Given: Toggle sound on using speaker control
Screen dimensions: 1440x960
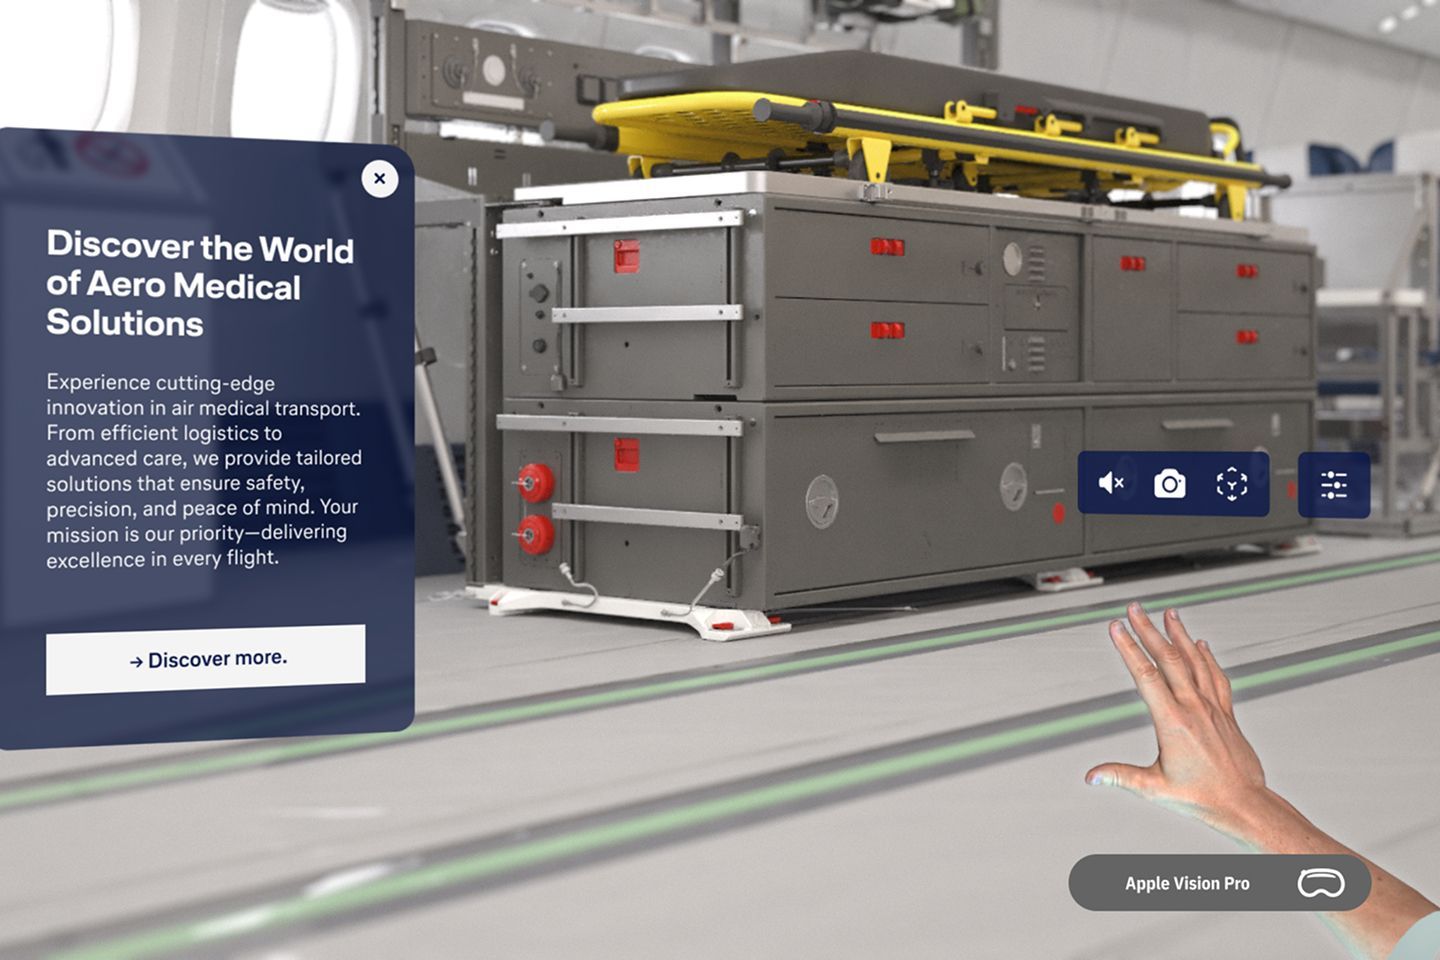Looking at the screenshot, I should 1110,483.
